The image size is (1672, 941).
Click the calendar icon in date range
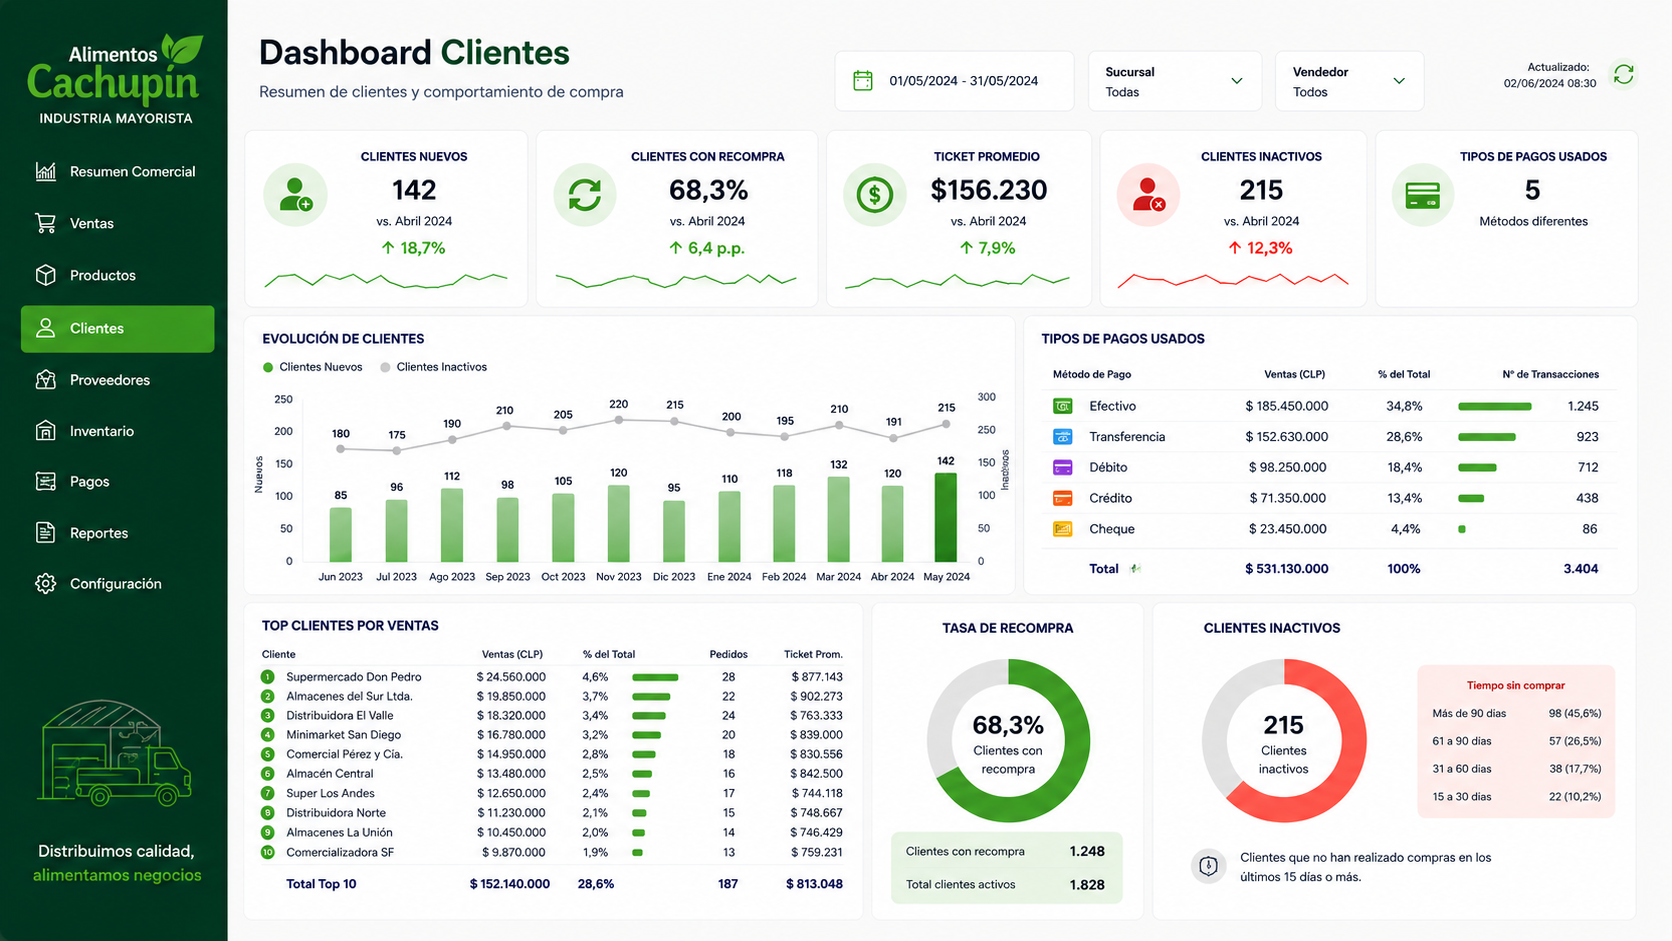click(x=862, y=81)
